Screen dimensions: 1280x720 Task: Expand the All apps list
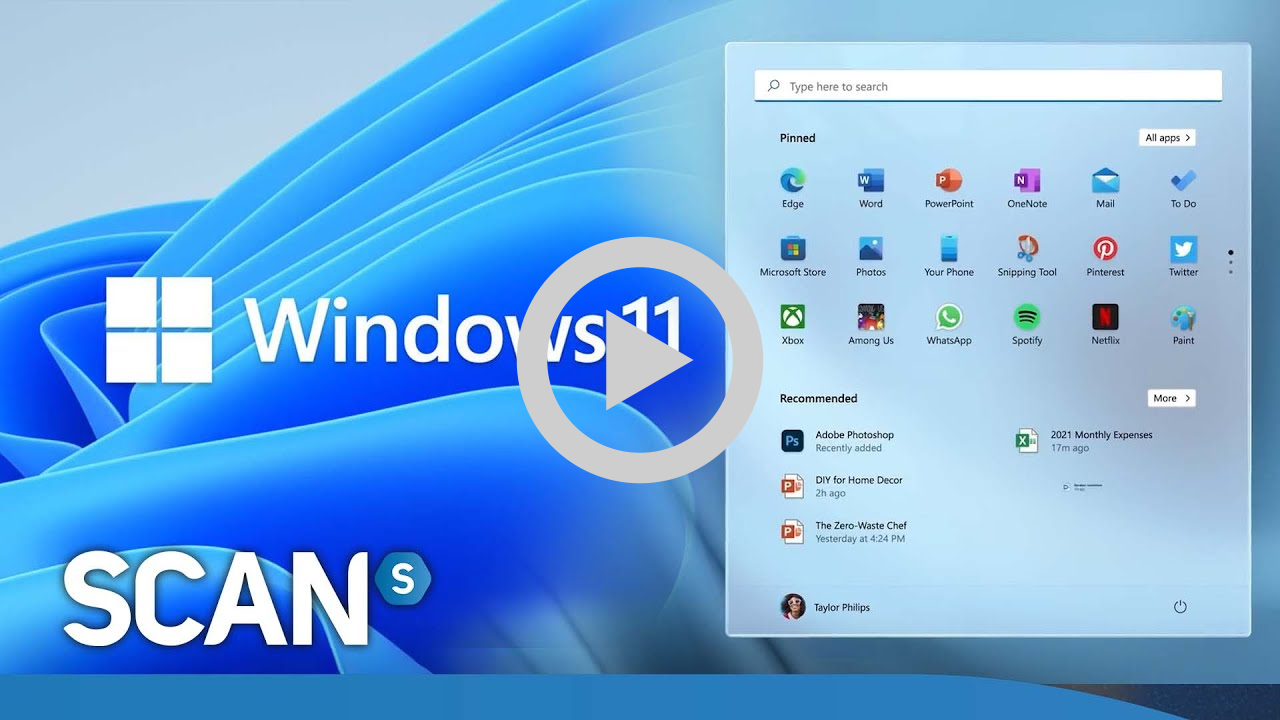1167,138
